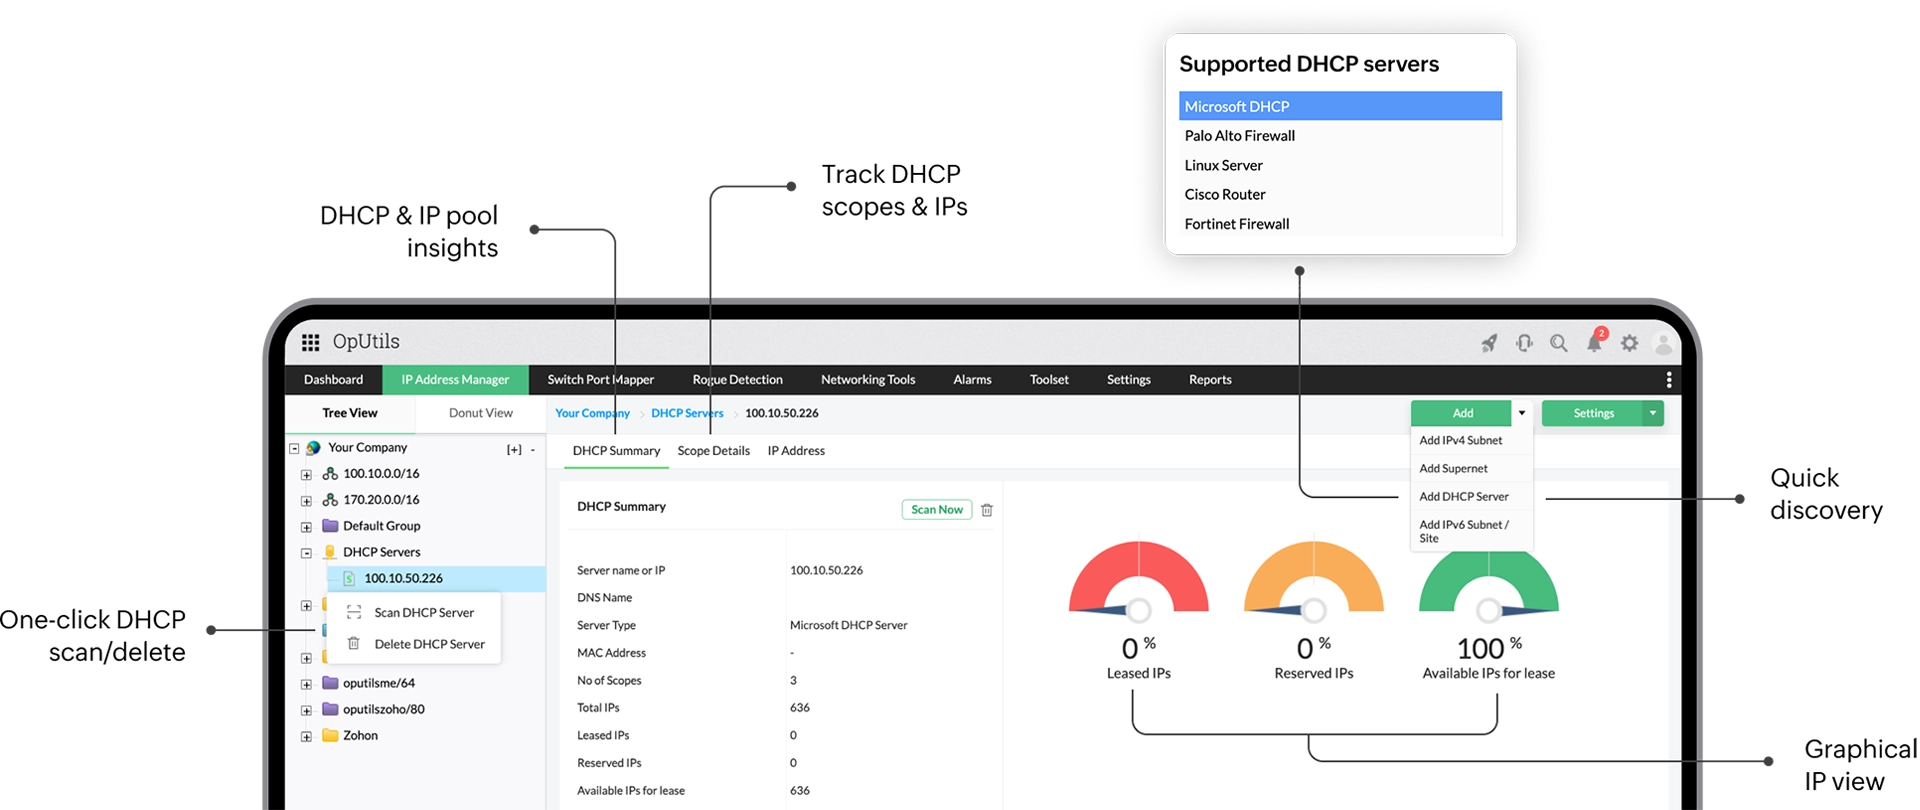This screenshot has width=1920, height=810.
Task: Expand the oputilszoho/80 node
Action: (306, 710)
